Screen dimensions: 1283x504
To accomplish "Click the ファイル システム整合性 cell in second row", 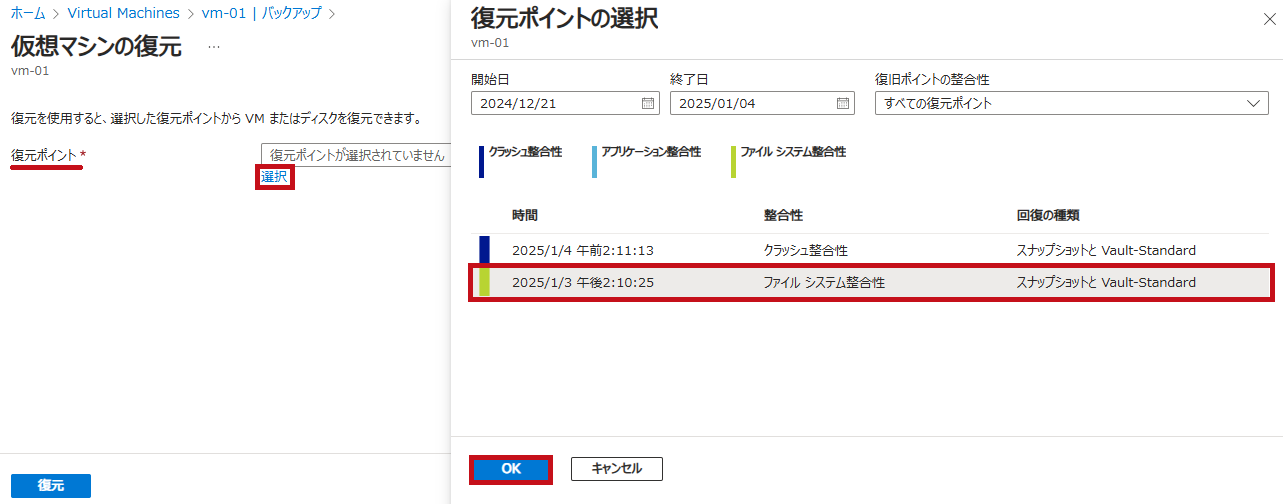I will click(824, 283).
